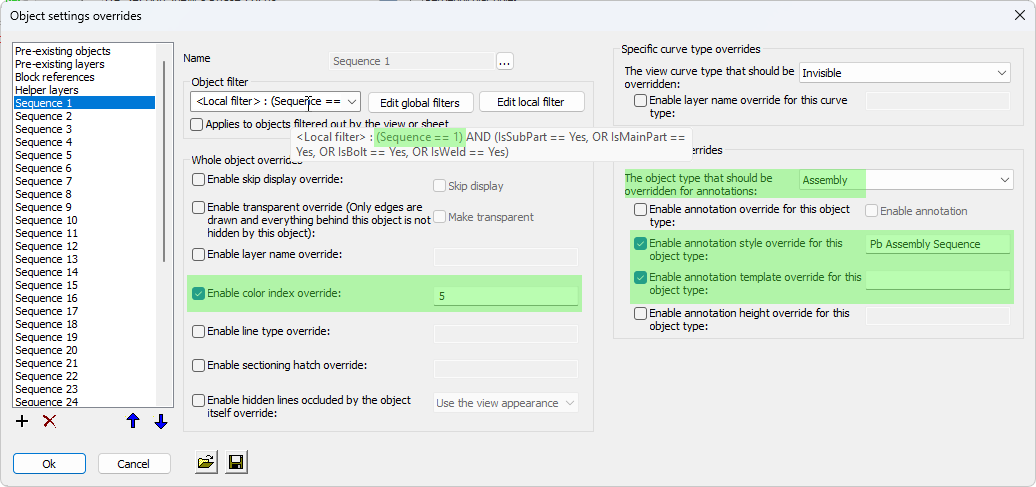The width and height of the screenshot is (1036, 487).
Task: Click the ellipsis button beside Name field
Action: pyautogui.click(x=505, y=61)
